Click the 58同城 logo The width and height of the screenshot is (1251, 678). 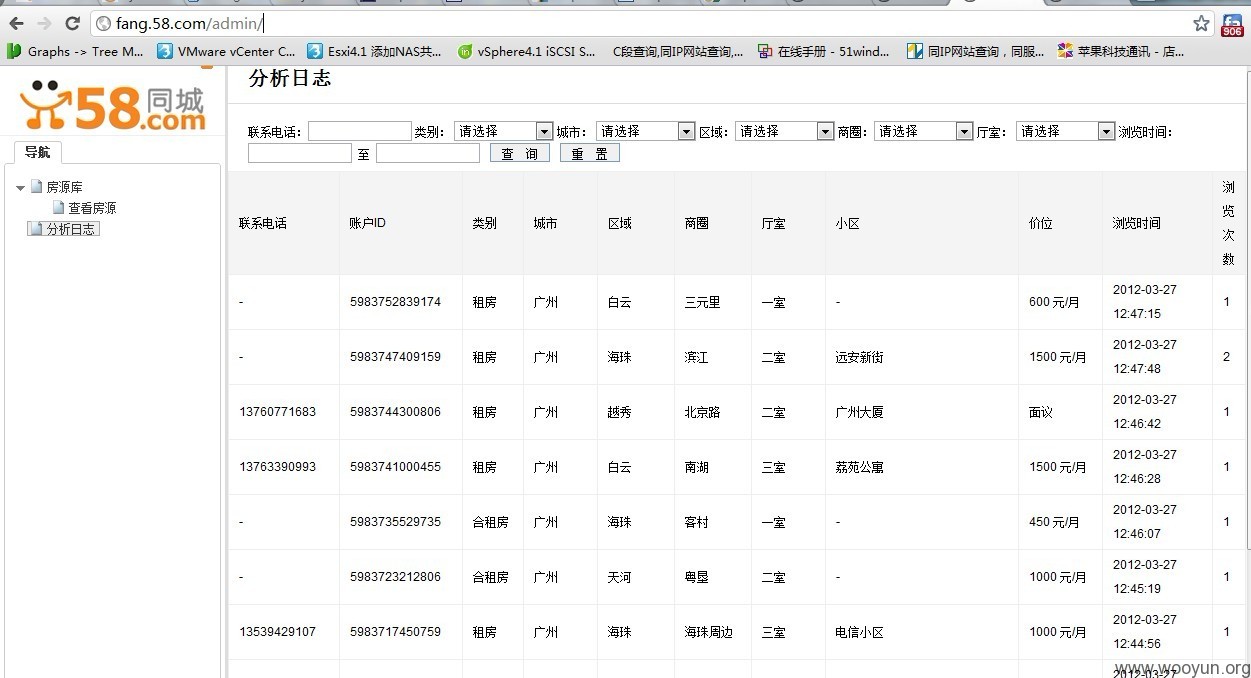(112, 106)
